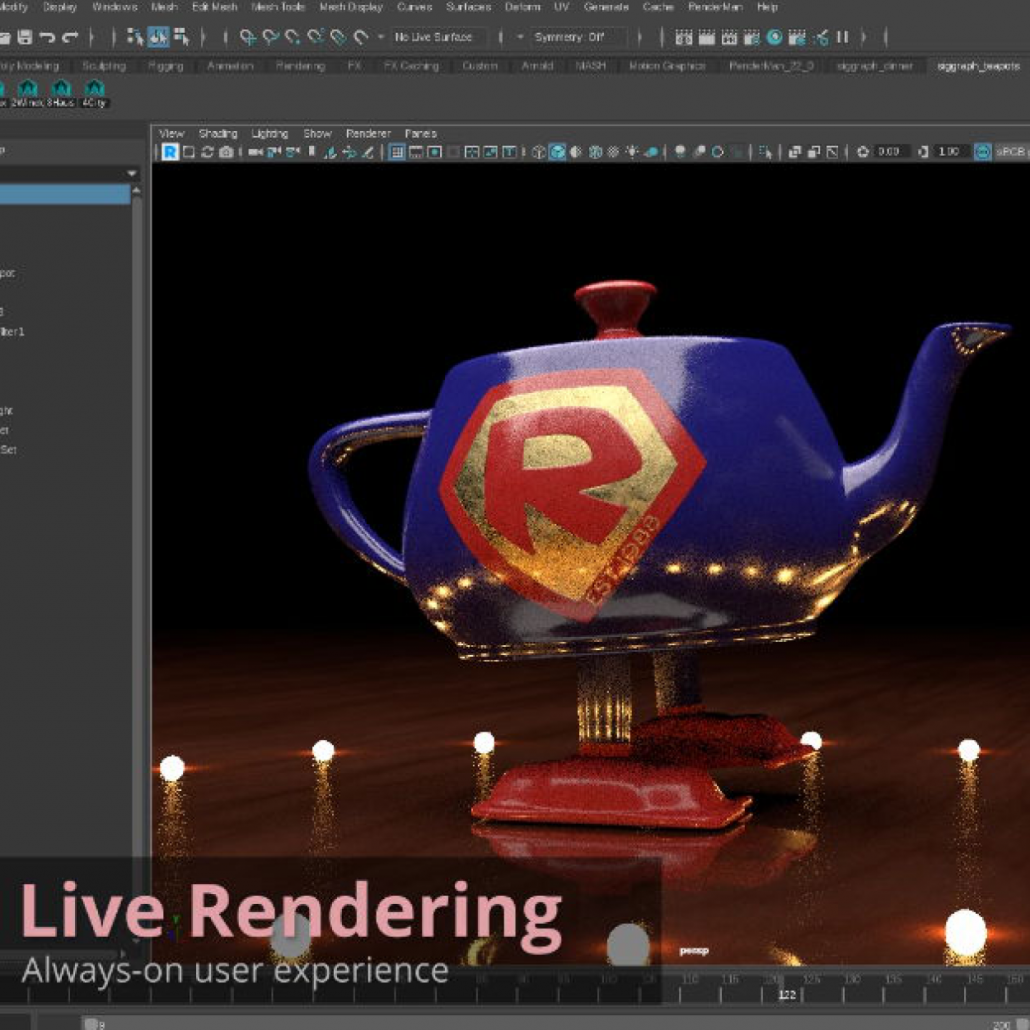Click the viewport refresh arrows icon
The width and height of the screenshot is (1030, 1030).
pyautogui.click(x=207, y=152)
